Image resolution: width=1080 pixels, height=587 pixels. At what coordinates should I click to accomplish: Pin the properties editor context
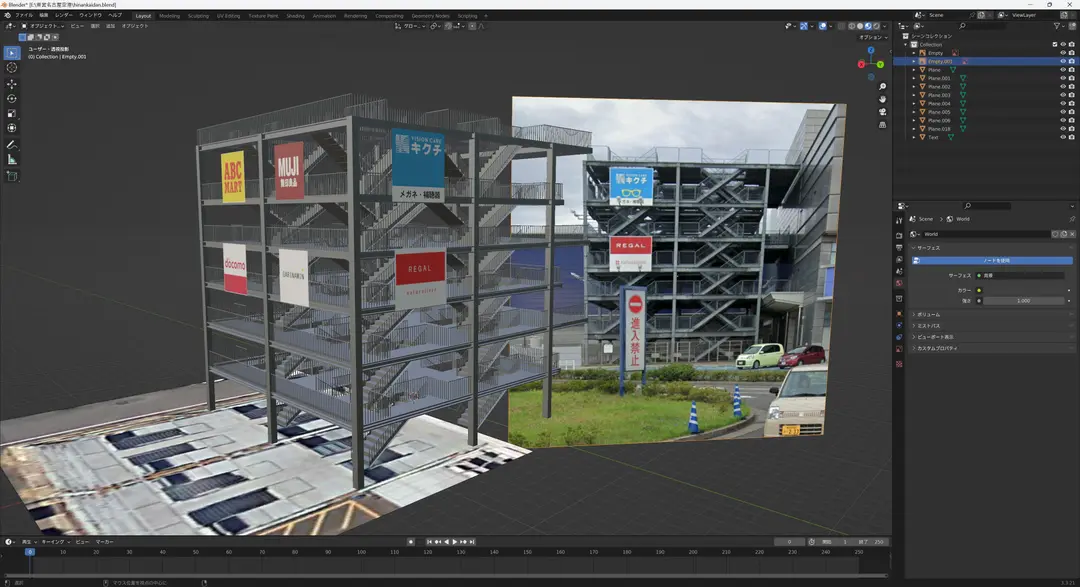(x=1072, y=219)
